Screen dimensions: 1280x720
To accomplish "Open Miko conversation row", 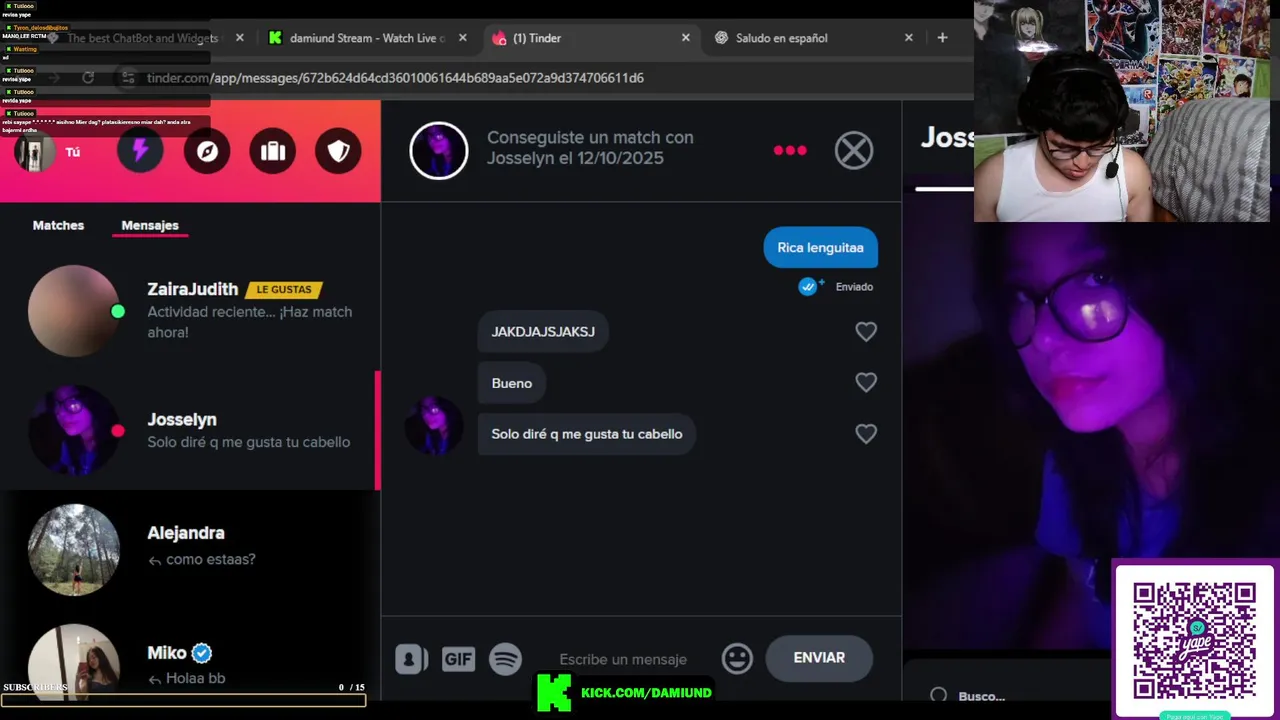I will click(x=190, y=660).
